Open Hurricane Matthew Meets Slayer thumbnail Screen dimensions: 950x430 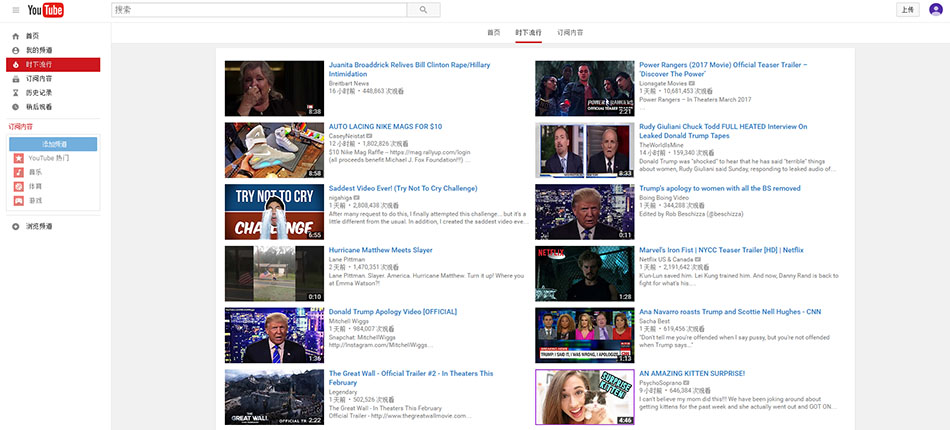click(x=274, y=274)
